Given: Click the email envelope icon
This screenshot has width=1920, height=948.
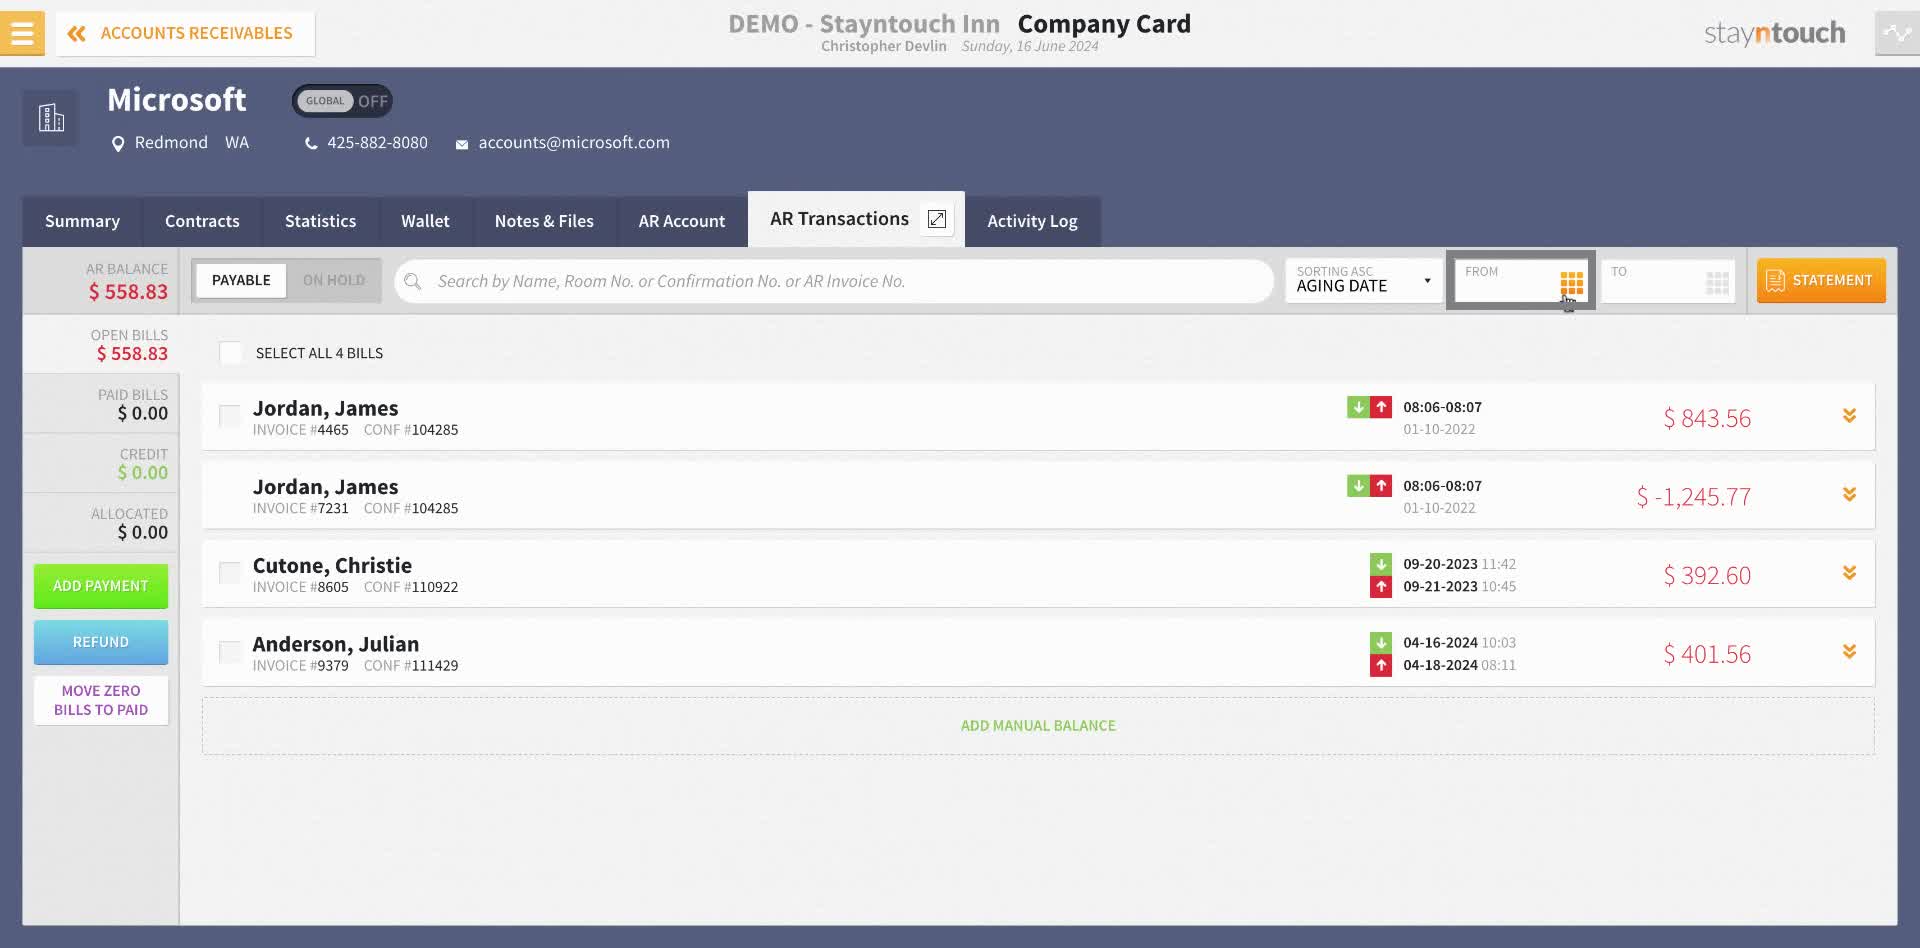Looking at the screenshot, I should coord(462,145).
